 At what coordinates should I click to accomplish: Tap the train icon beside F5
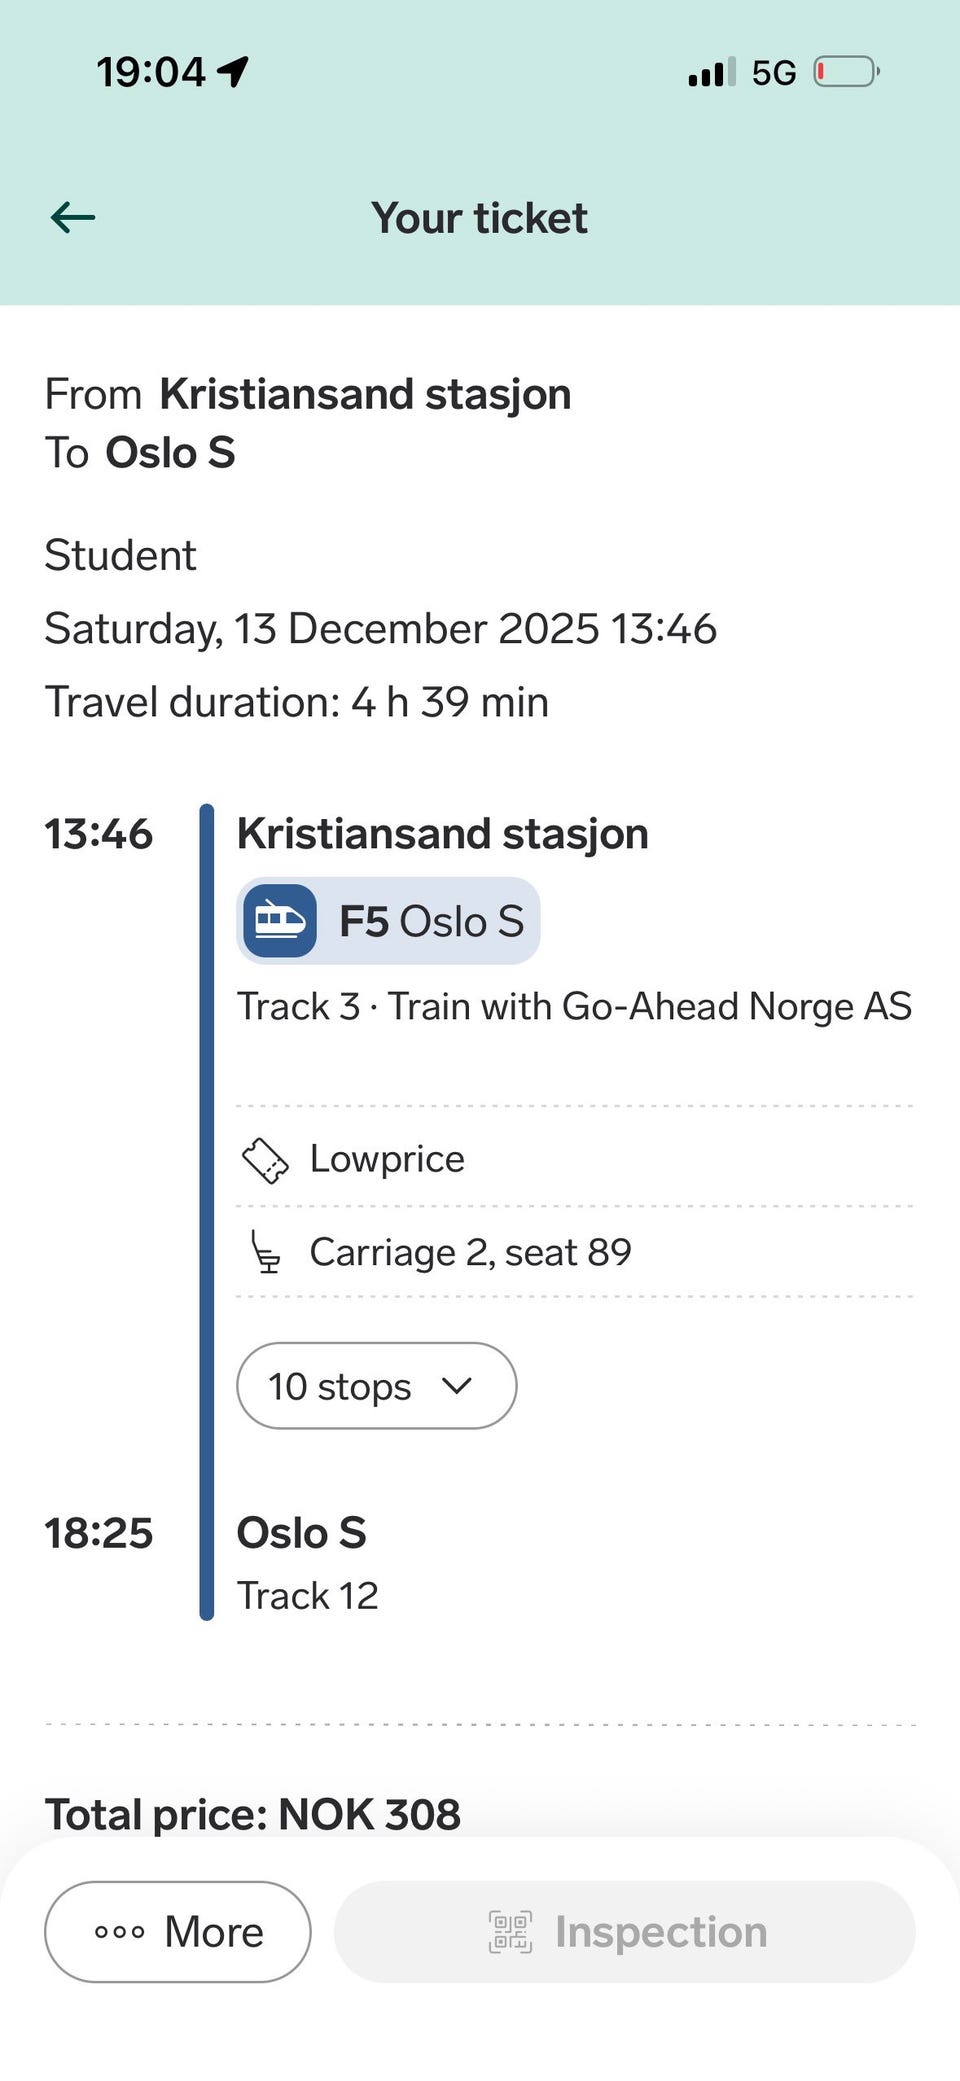tap(280, 921)
